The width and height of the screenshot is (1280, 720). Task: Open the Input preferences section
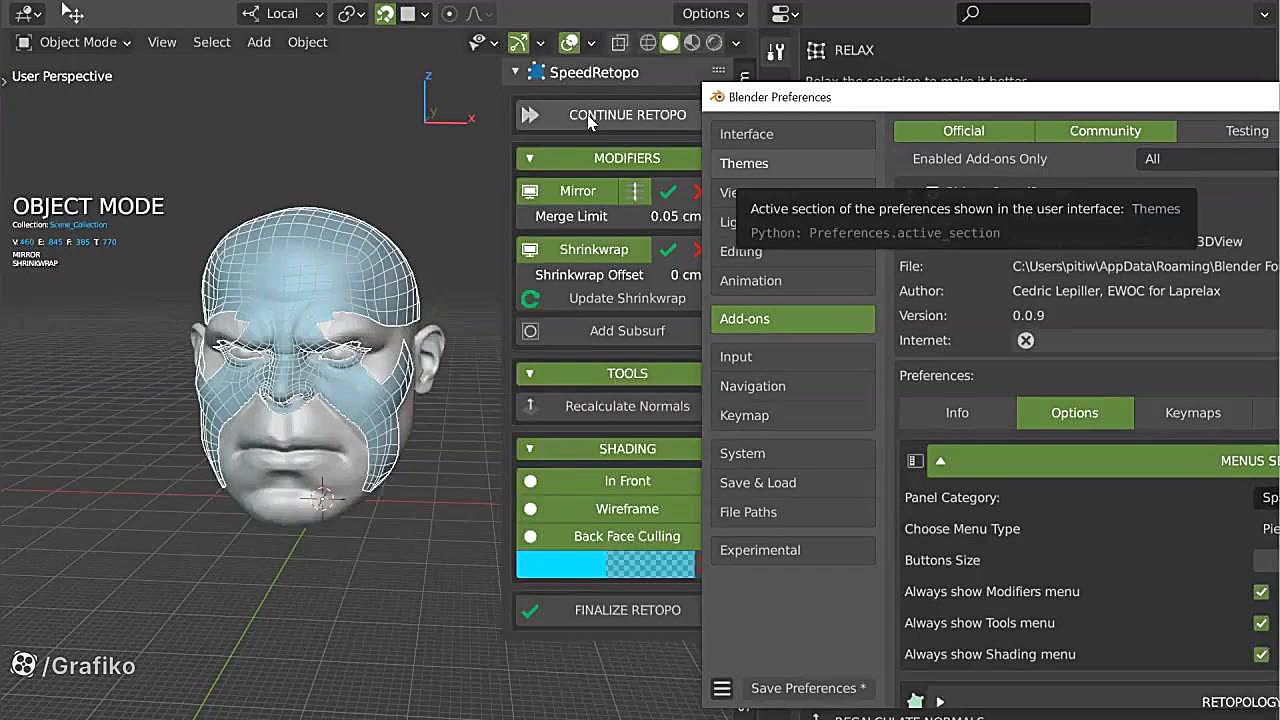tap(793, 357)
